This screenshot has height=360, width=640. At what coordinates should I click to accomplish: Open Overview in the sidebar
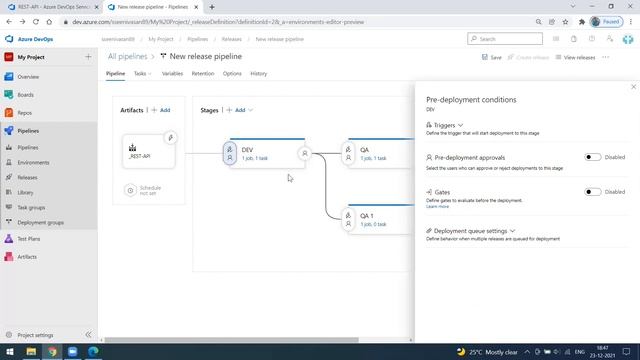tap(28, 77)
